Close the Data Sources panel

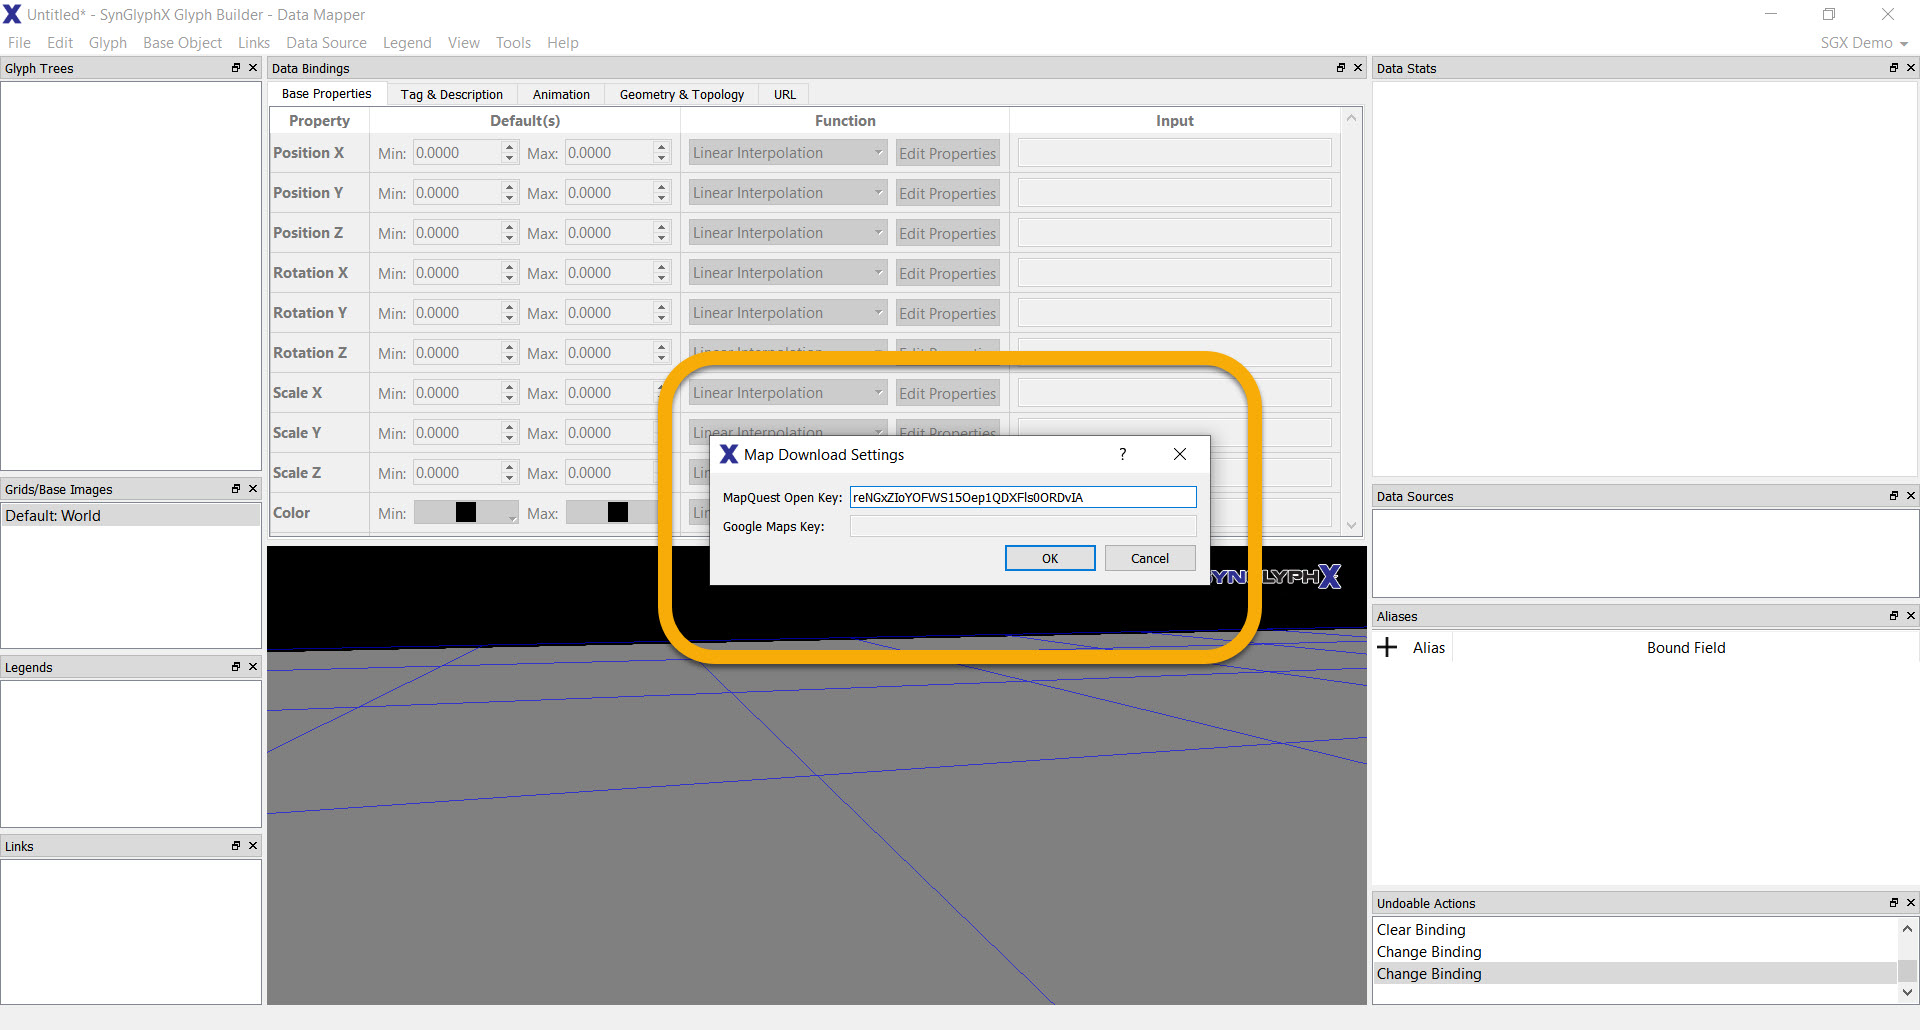click(1911, 496)
